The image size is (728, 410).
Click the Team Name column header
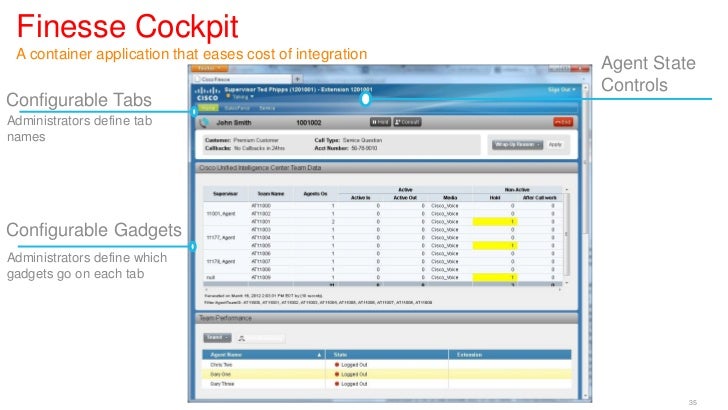click(x=271, y=194)
